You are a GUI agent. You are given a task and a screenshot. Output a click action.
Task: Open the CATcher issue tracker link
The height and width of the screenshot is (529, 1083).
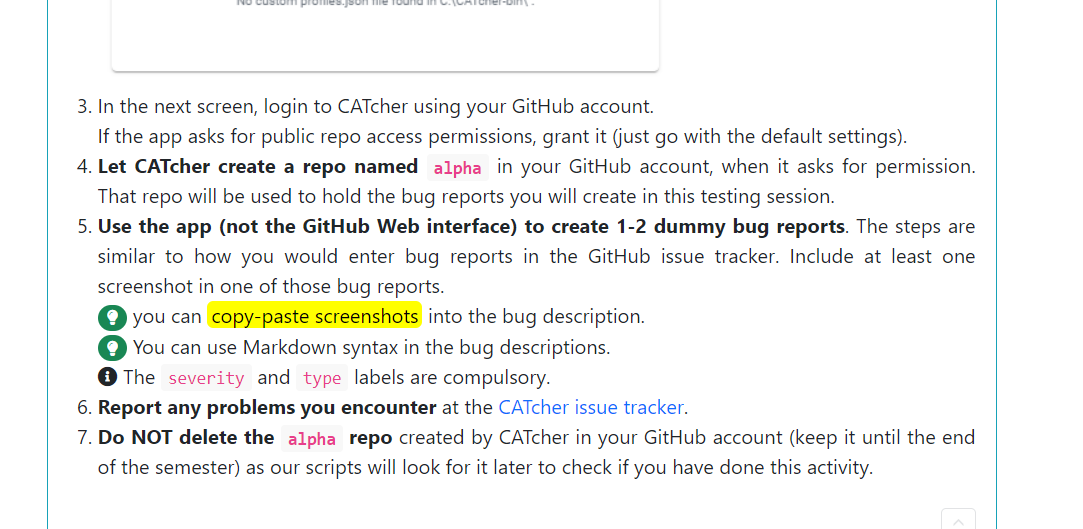pos(591,407)
